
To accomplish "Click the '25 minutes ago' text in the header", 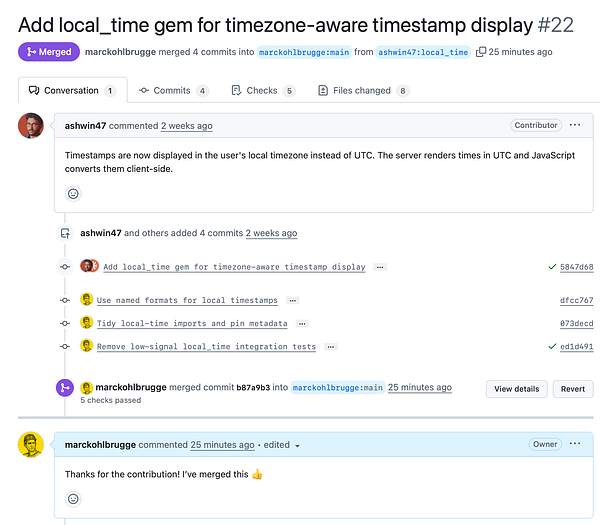I will coord(520,52).
